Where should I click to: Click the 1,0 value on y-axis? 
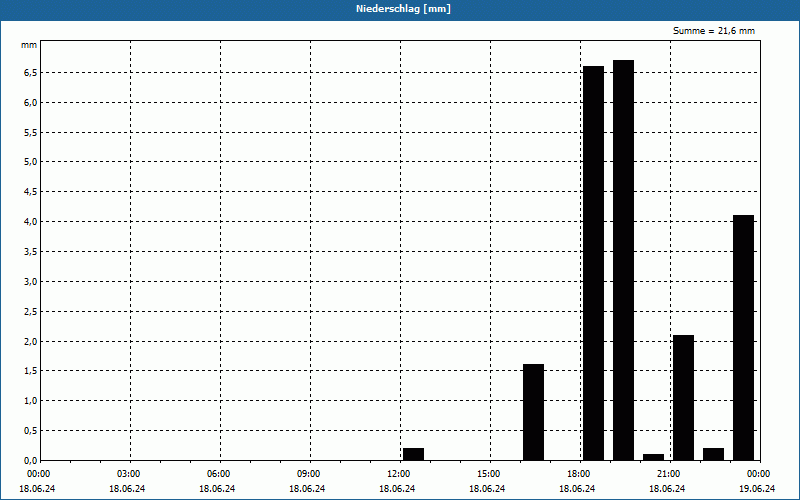pyautogui.click(x=30, y=401)
